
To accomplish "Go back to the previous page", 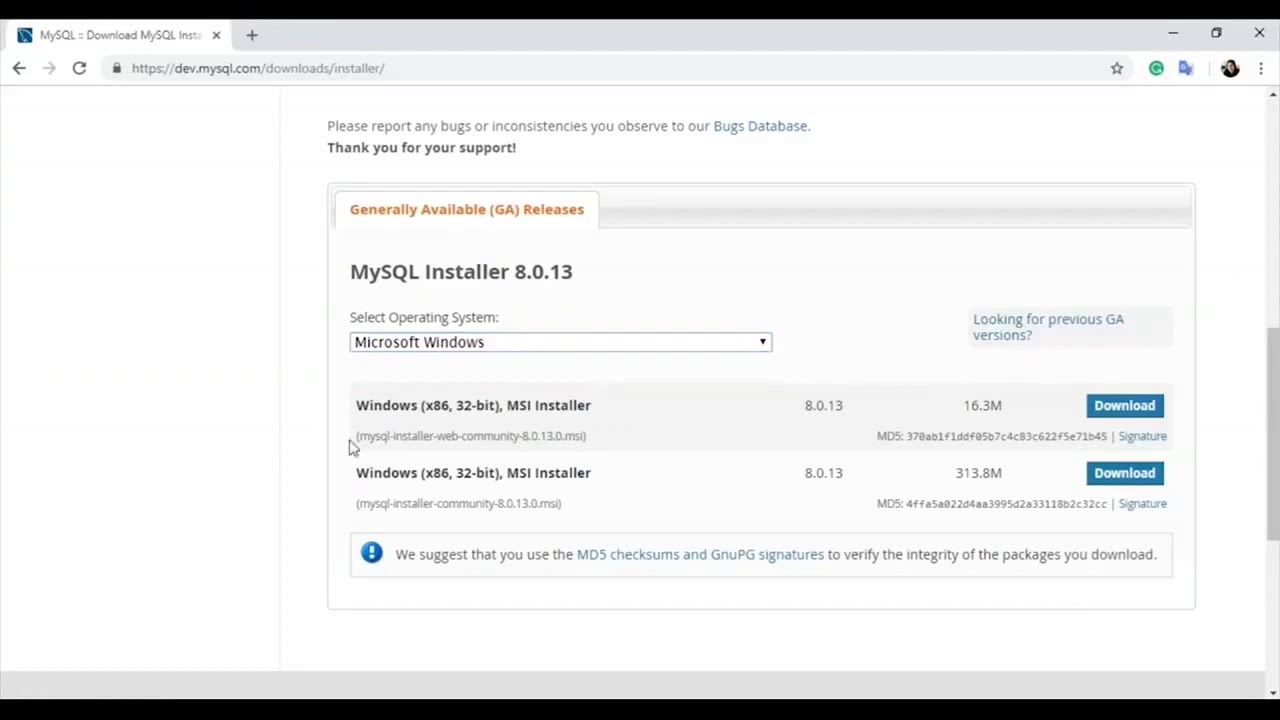I will point(19,68).
